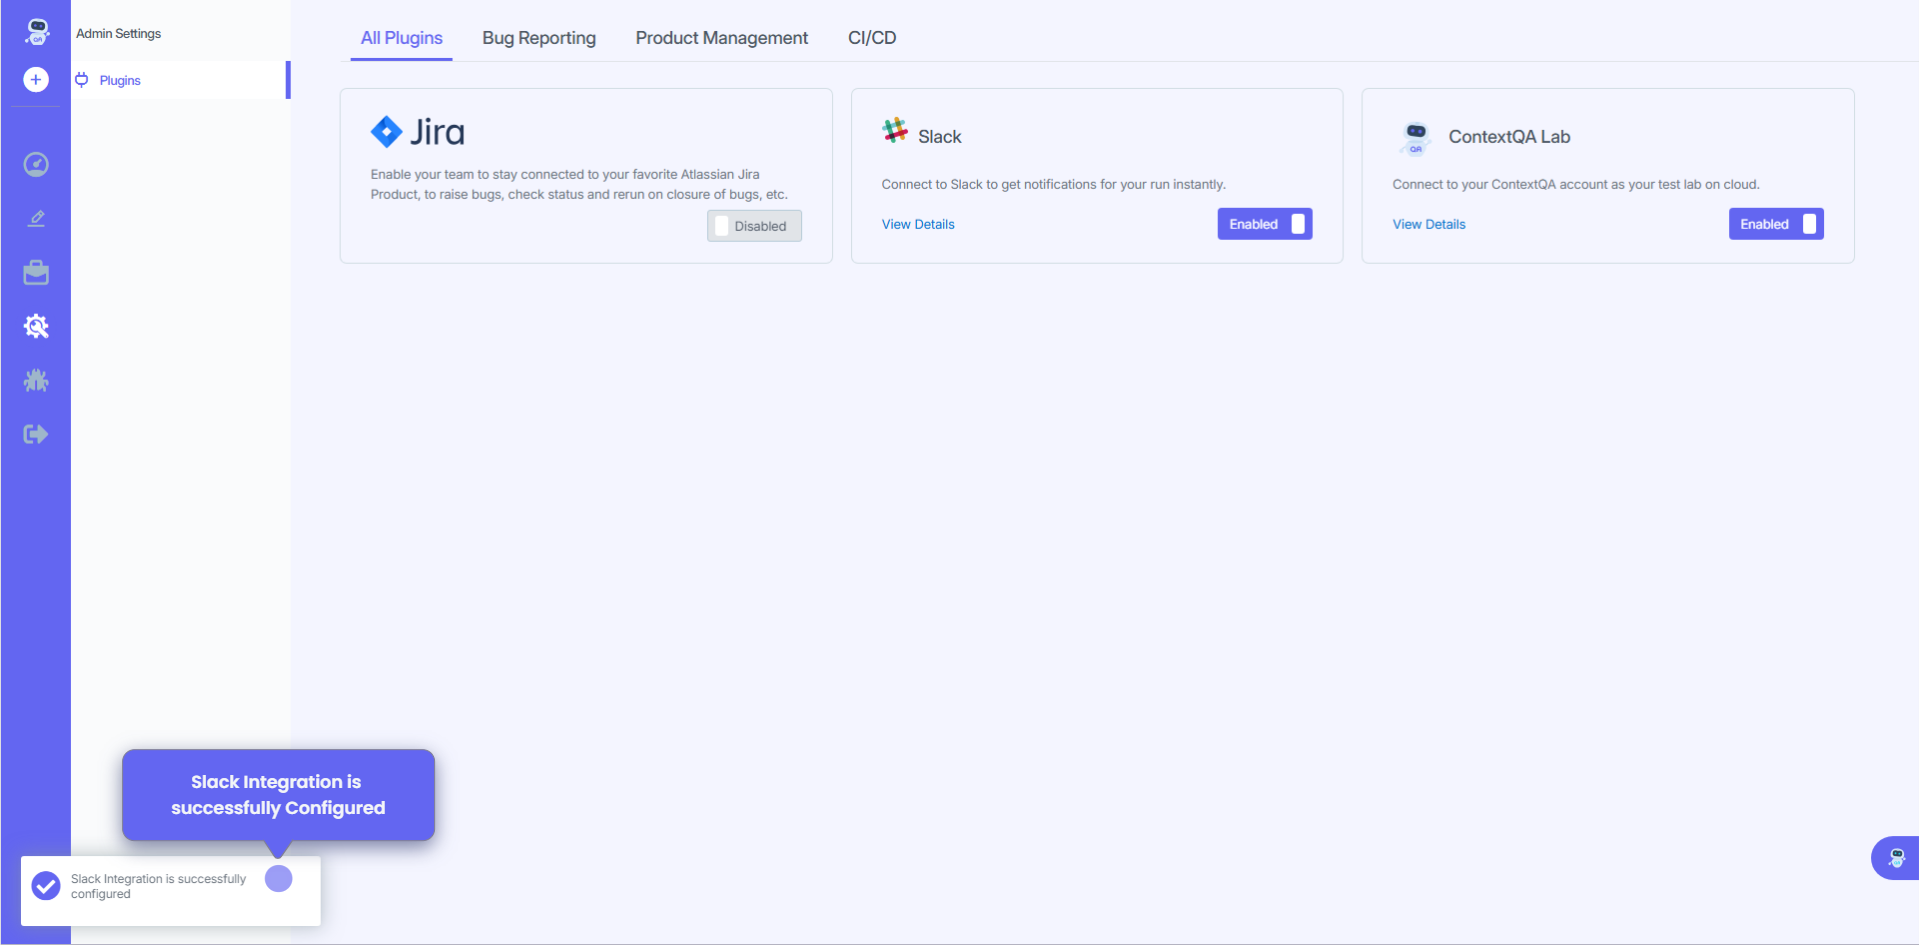
Task: Disable the Slack Enabled toggle
Action: (x=1264, y=224)
